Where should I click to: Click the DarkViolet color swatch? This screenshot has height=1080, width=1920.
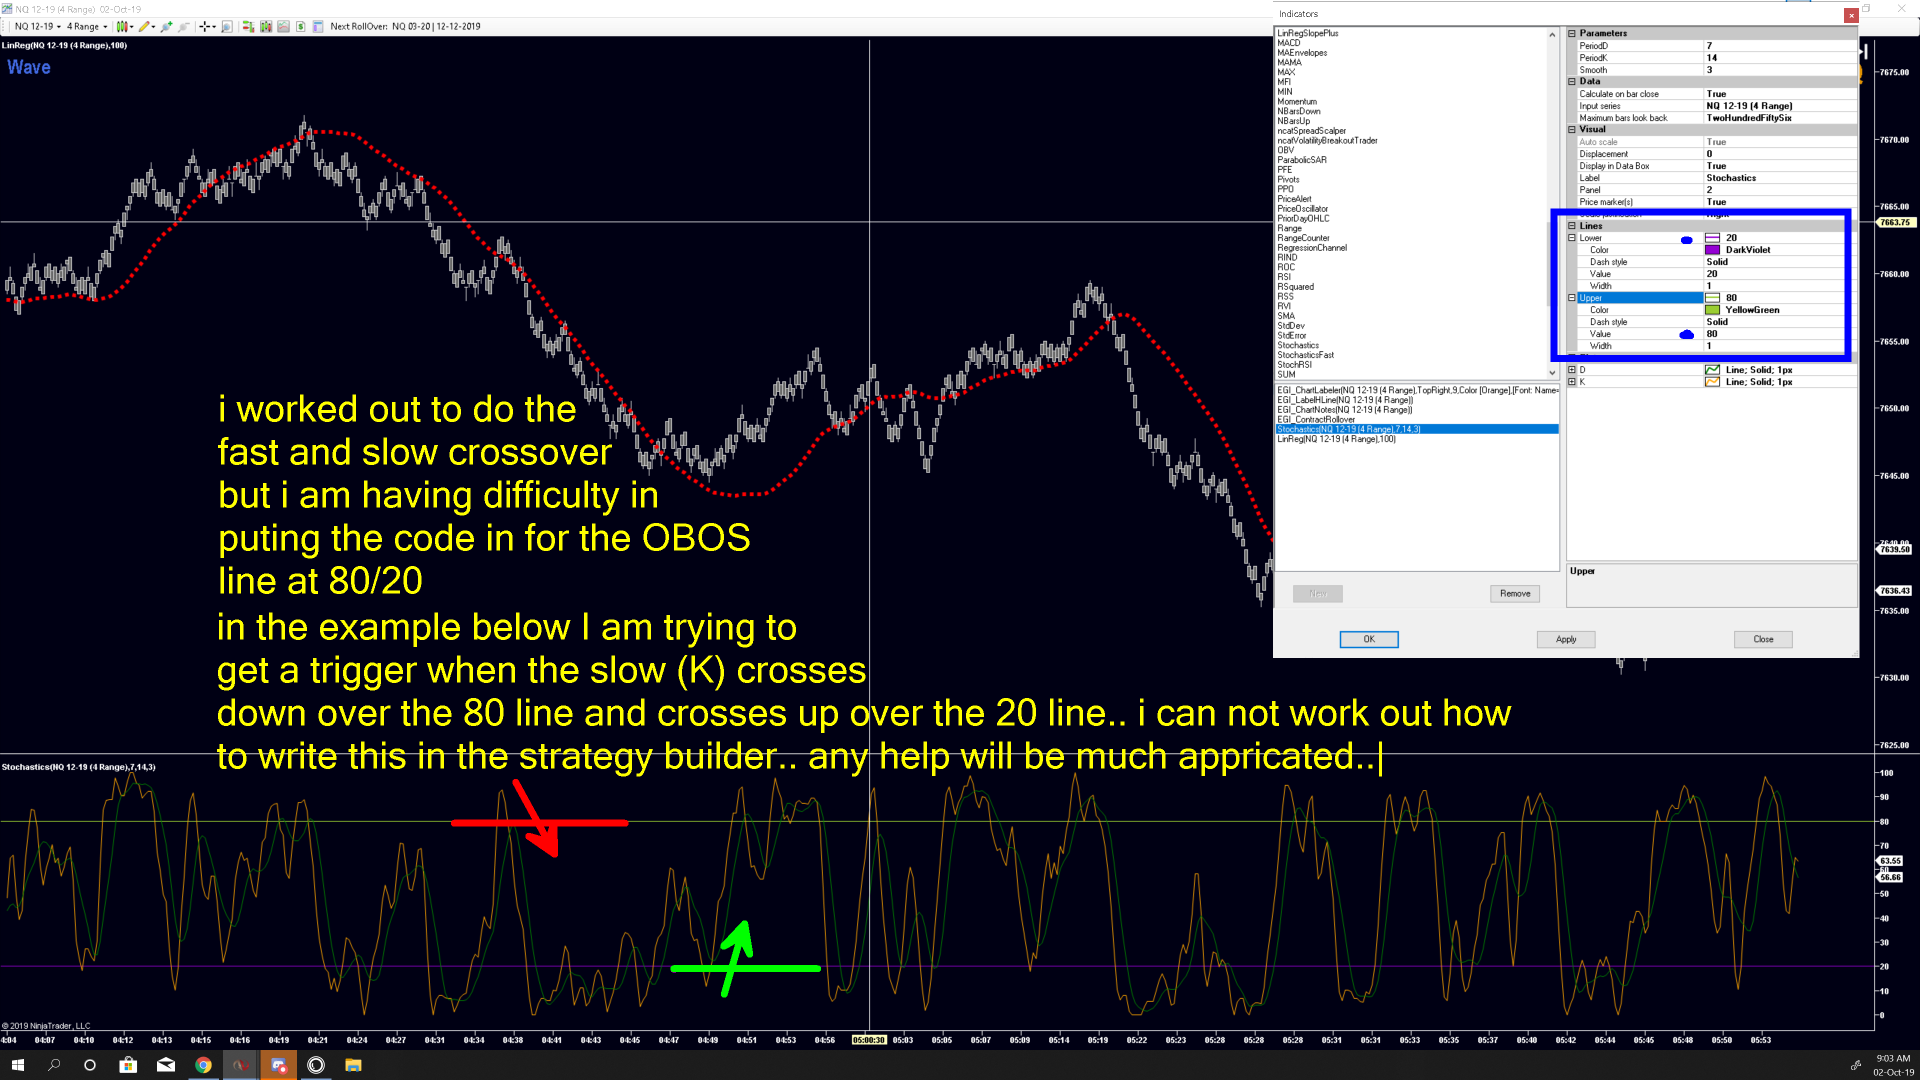(1713, 250)
